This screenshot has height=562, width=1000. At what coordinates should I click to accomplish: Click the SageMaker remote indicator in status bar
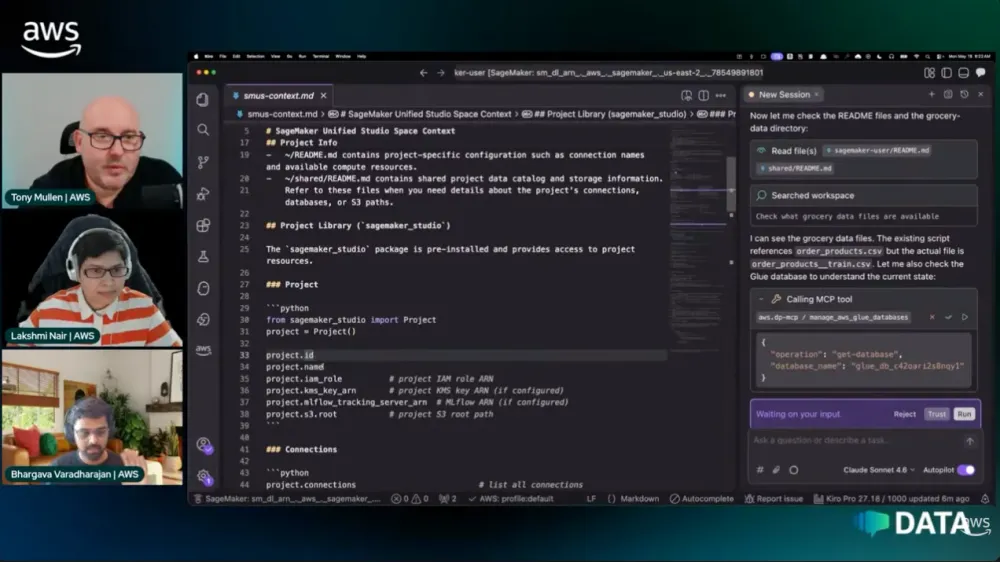(287, 499)
